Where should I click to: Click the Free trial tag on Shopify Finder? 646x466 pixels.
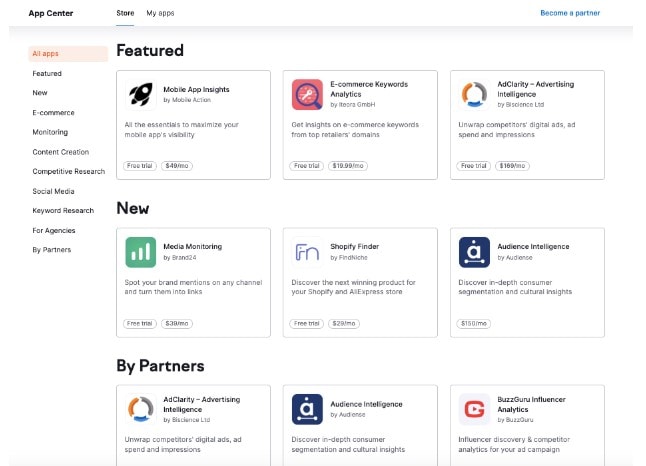(x=307, y=323)
